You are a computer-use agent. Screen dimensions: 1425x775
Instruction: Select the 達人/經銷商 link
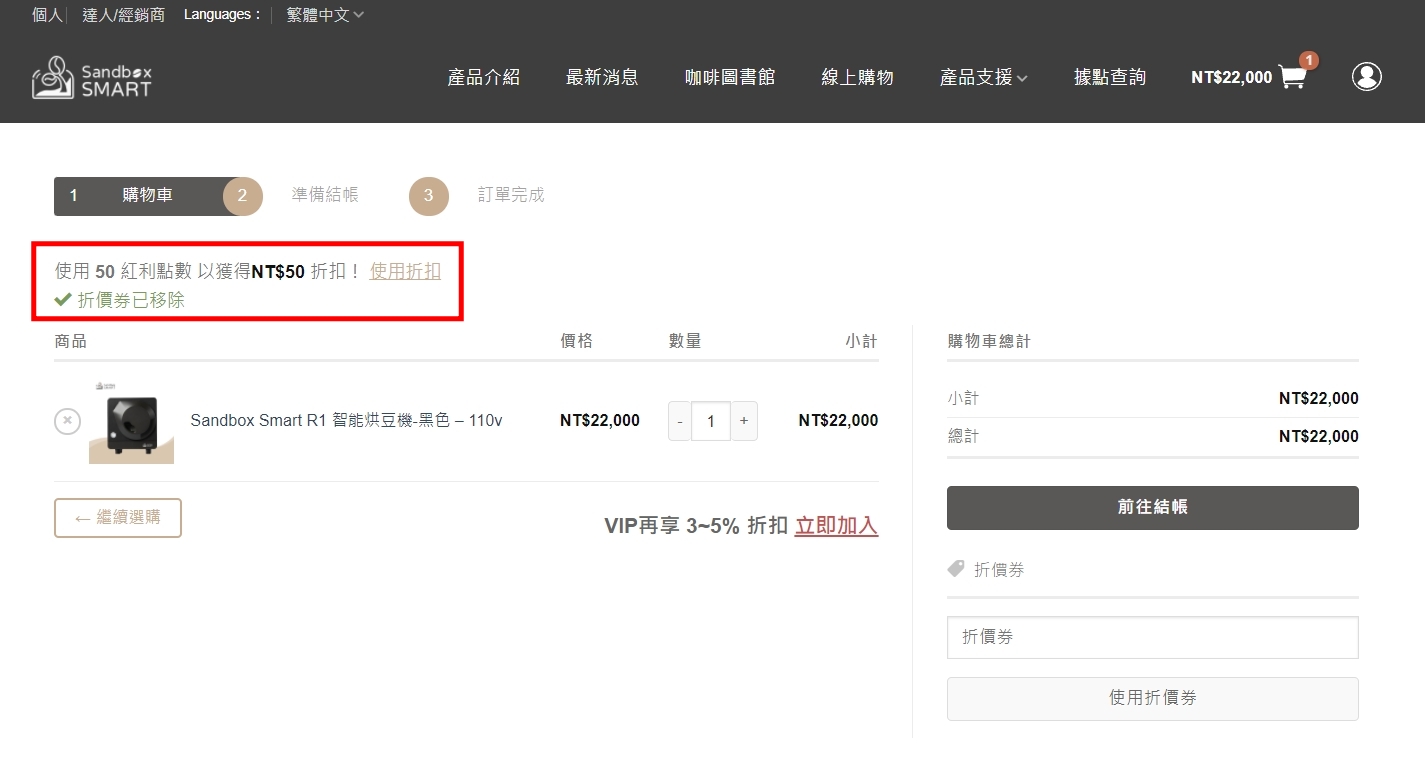click(x=124, y=15)
